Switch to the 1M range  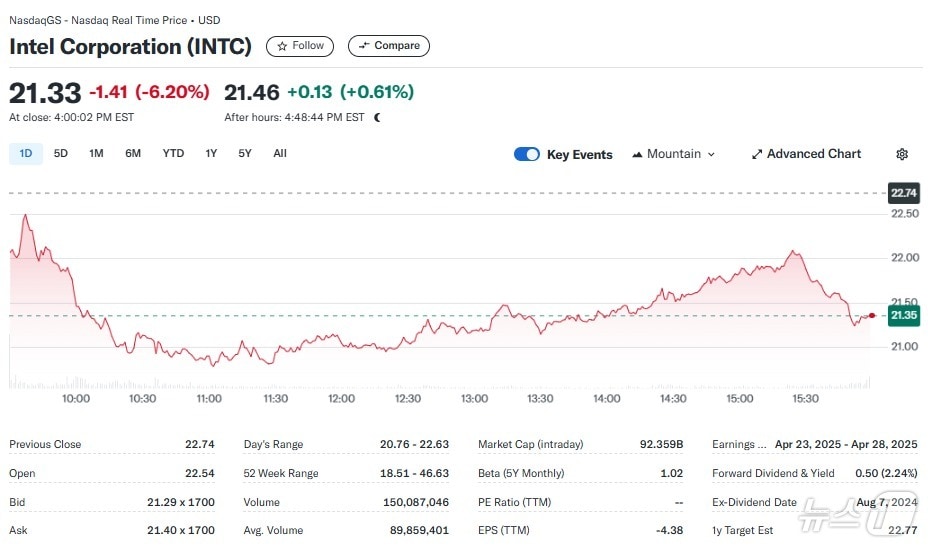(x=96, y=154)
